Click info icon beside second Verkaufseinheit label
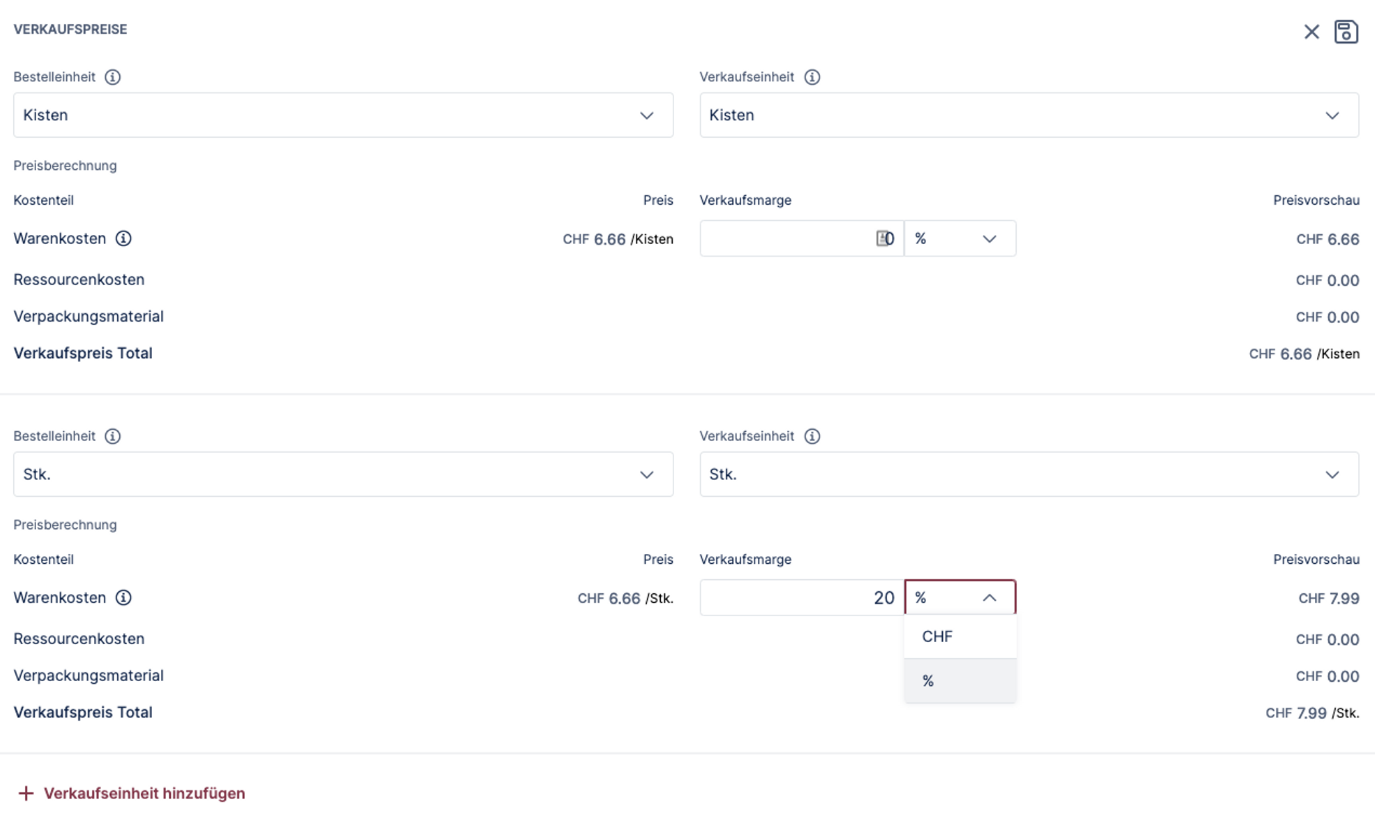 tap(812, 436)
